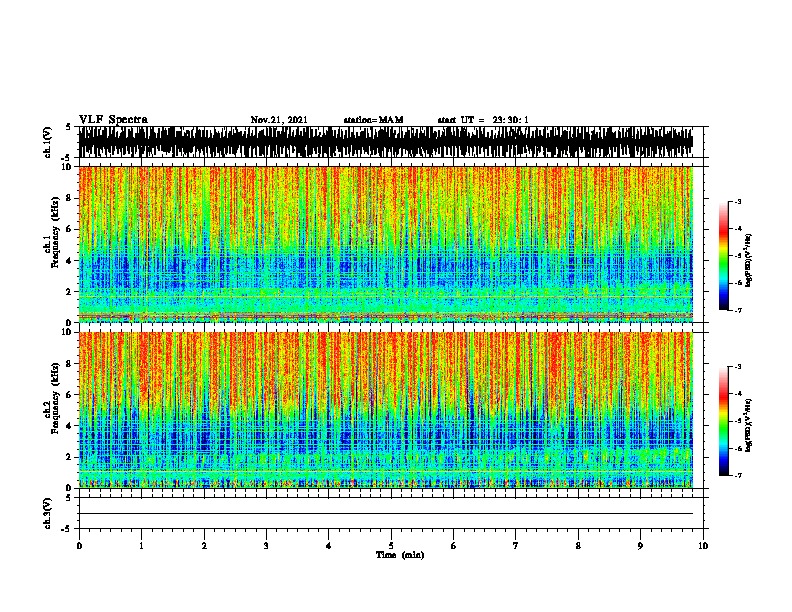
Task: Click time axis tick label "5"
Action: (391, 545)
